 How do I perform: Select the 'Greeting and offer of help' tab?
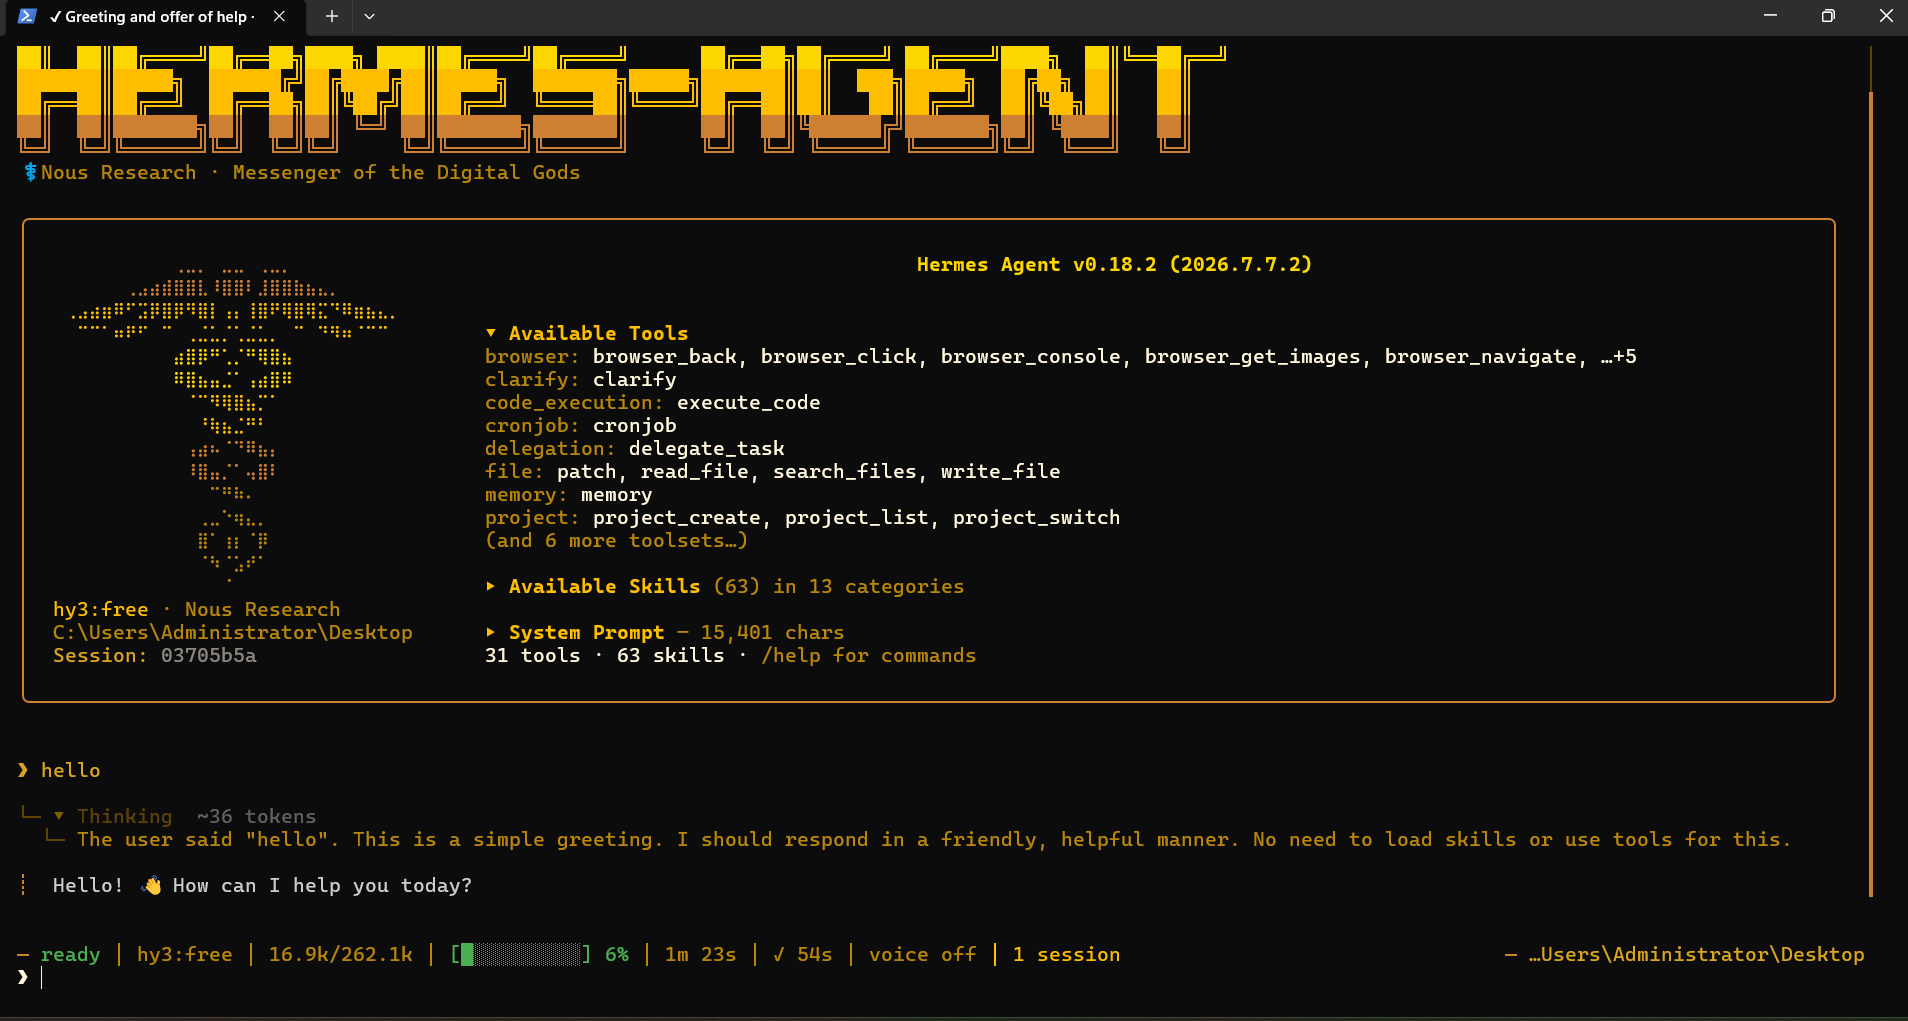tap(155, 17)
